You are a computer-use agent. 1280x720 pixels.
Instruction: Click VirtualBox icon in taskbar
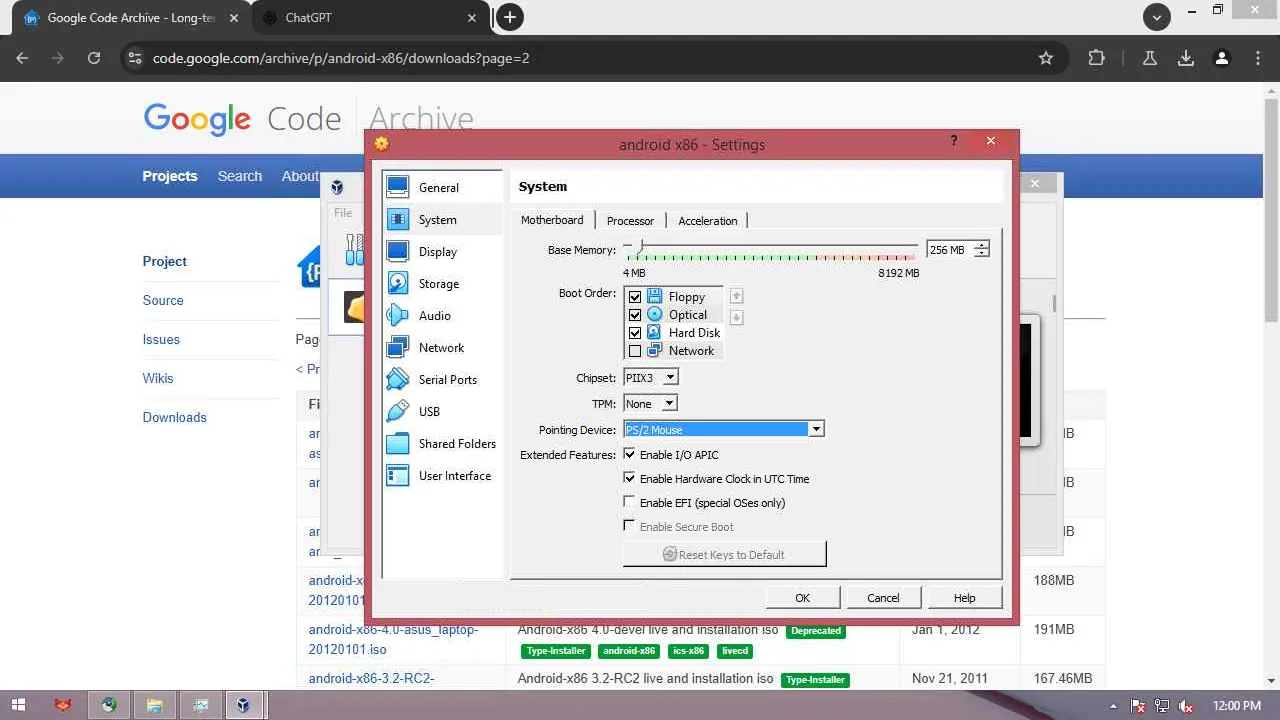coord(243,705)
